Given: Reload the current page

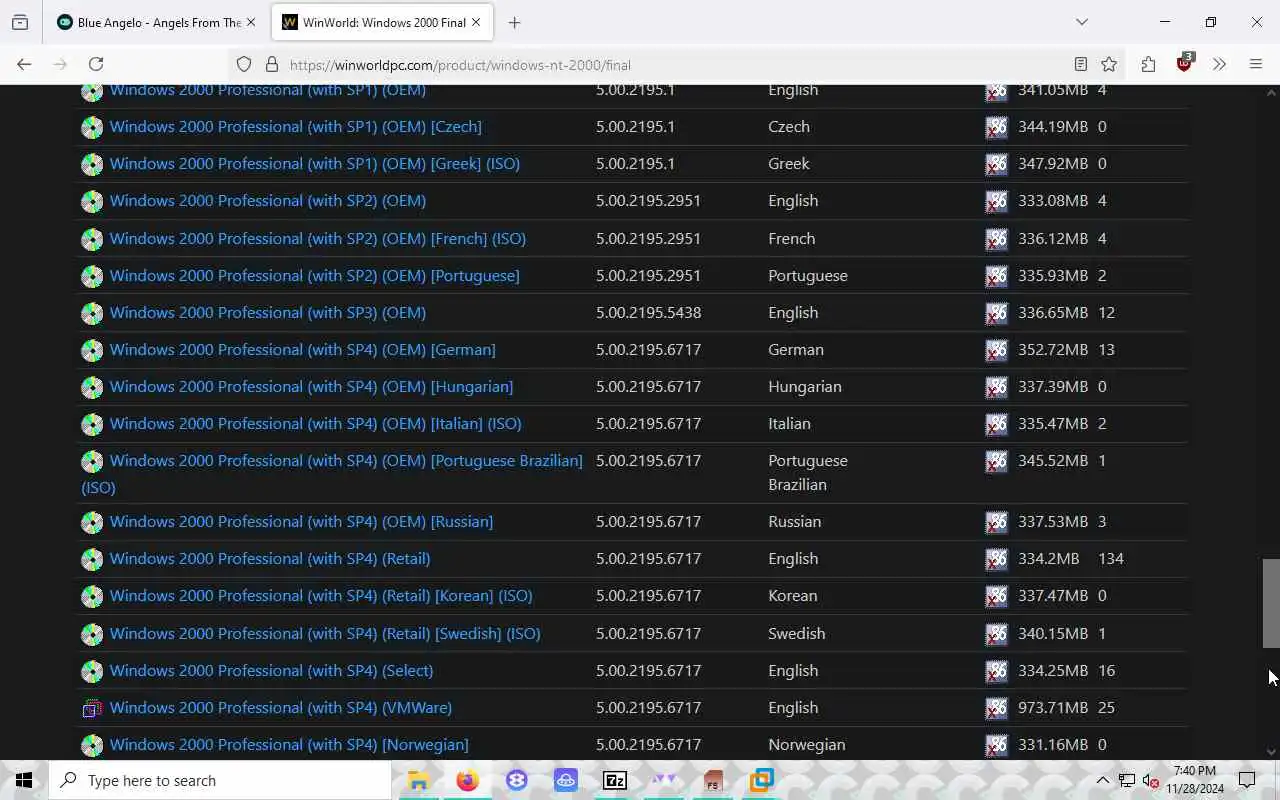Looking at the screenshot, I should click(x=96, y=64).
